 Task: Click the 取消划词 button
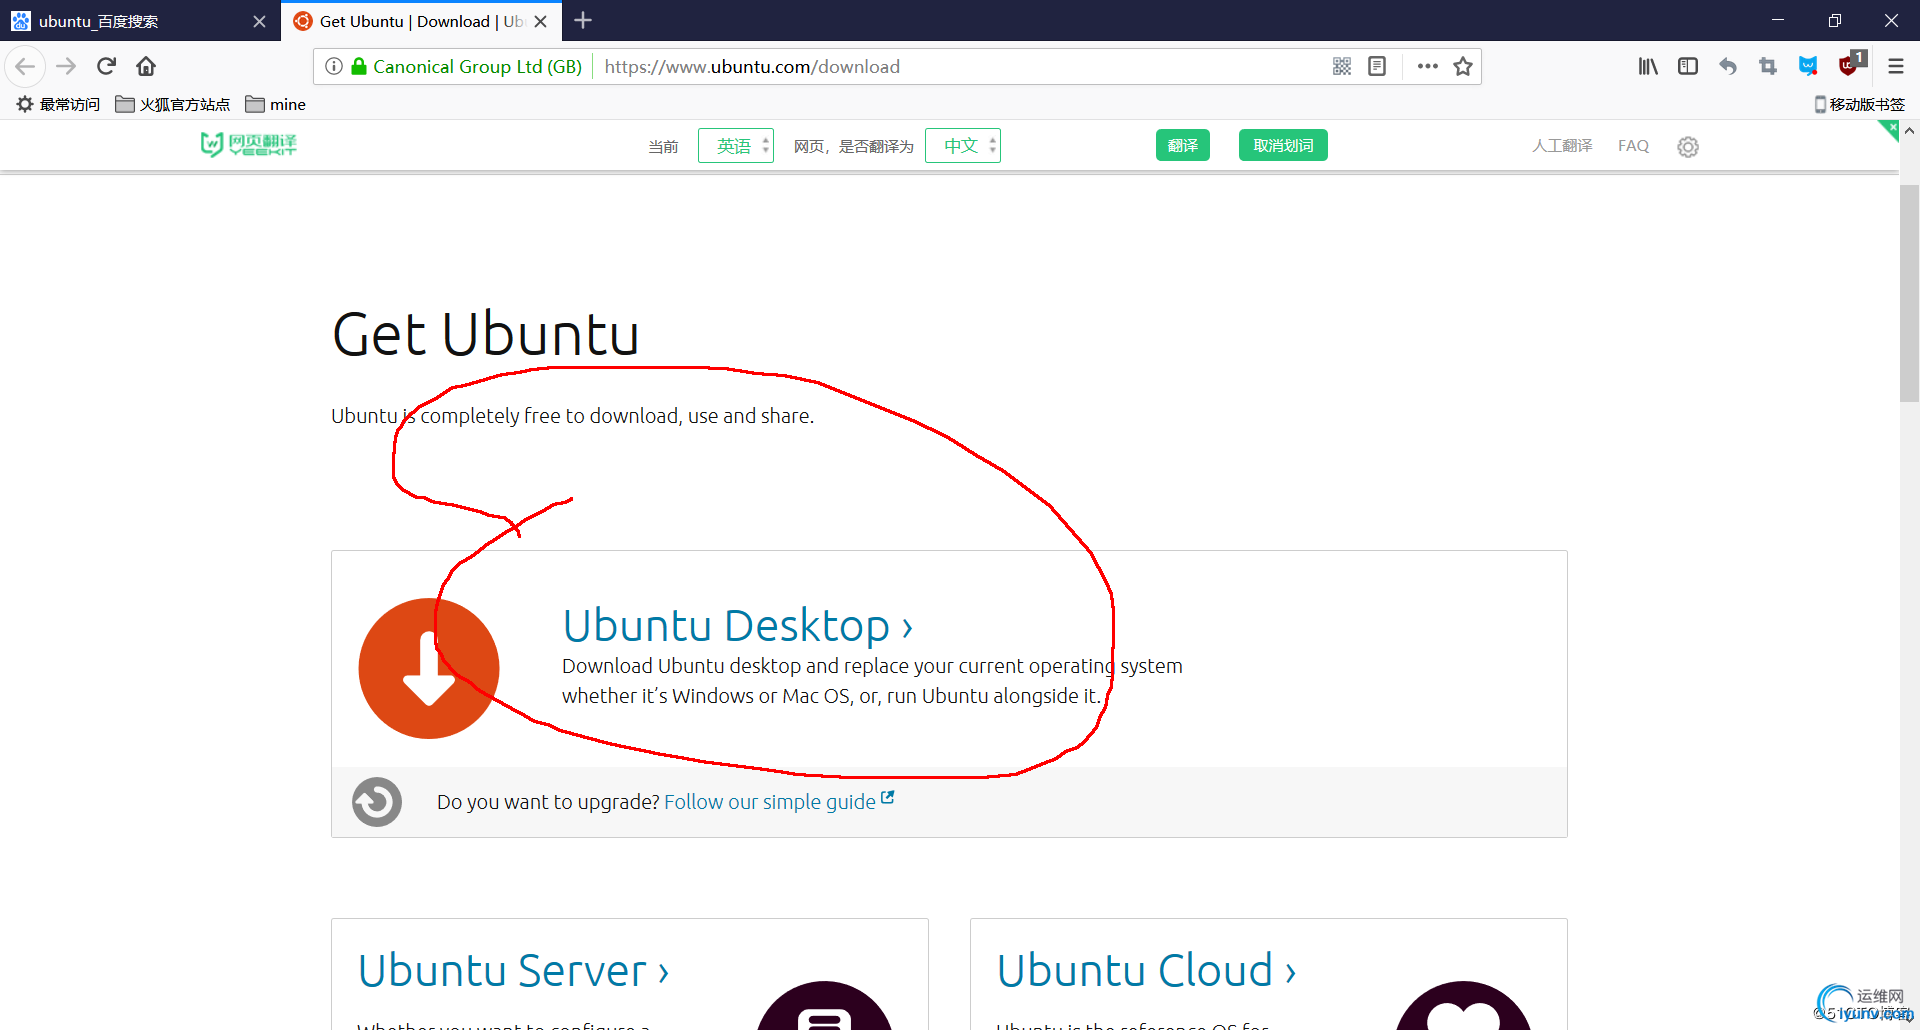point(1283,146)
